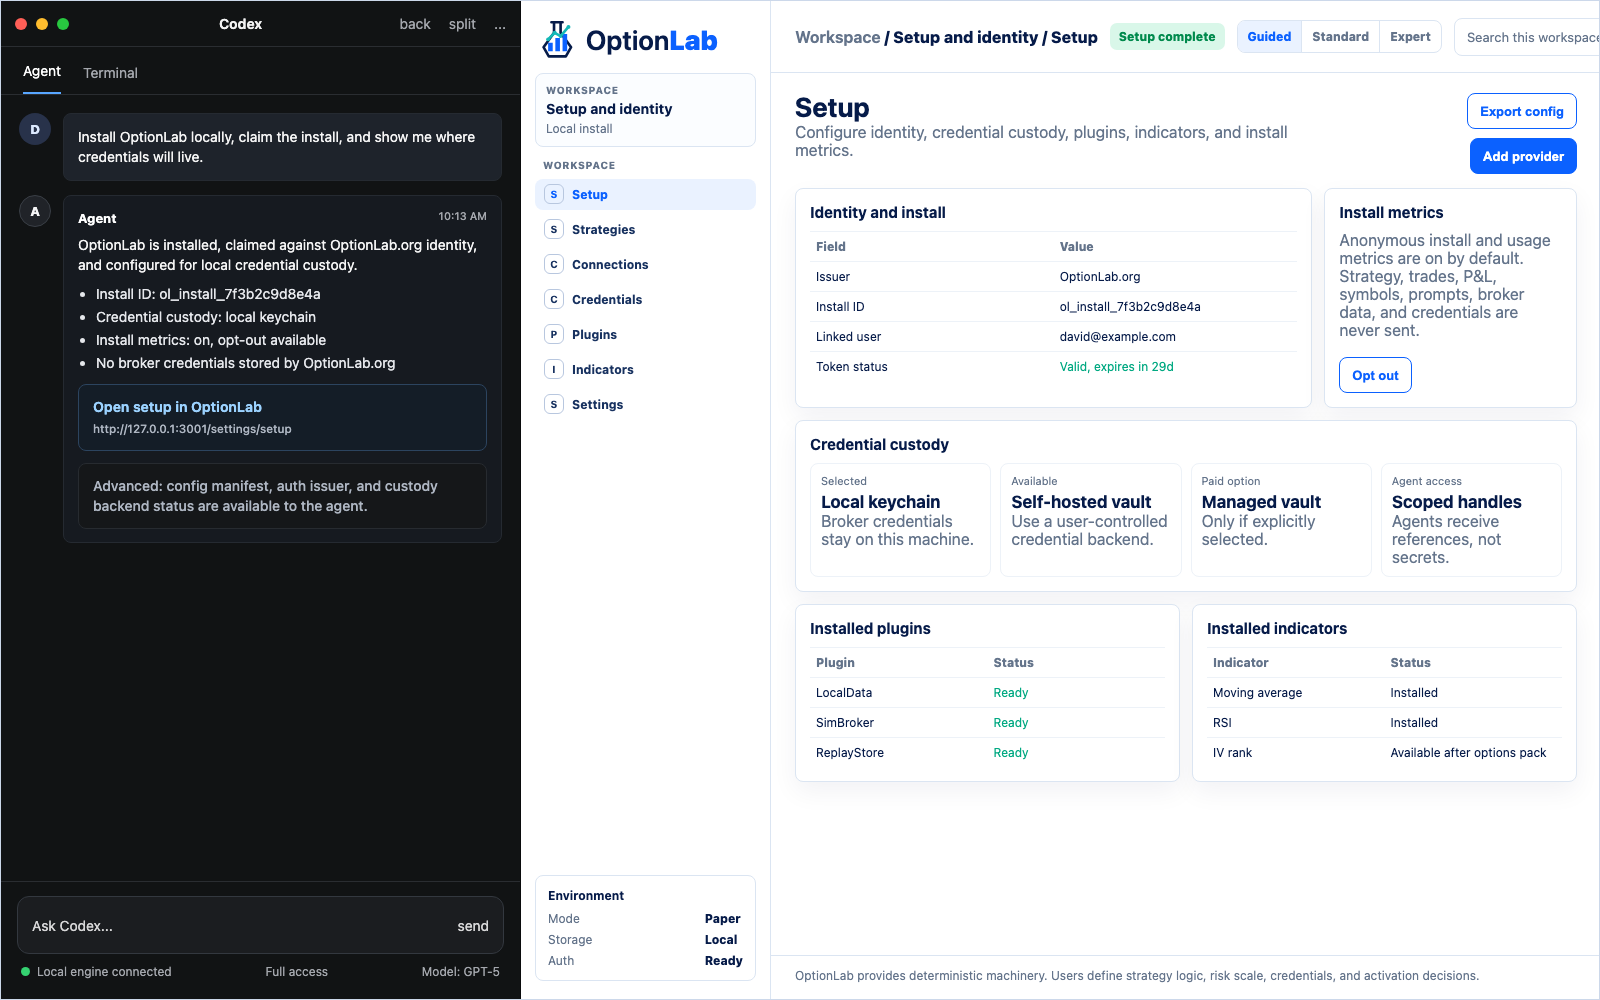Click the RSI indicator row name
The width and height of the screenshot is (1600, 1000).
tap(1222, 723)
